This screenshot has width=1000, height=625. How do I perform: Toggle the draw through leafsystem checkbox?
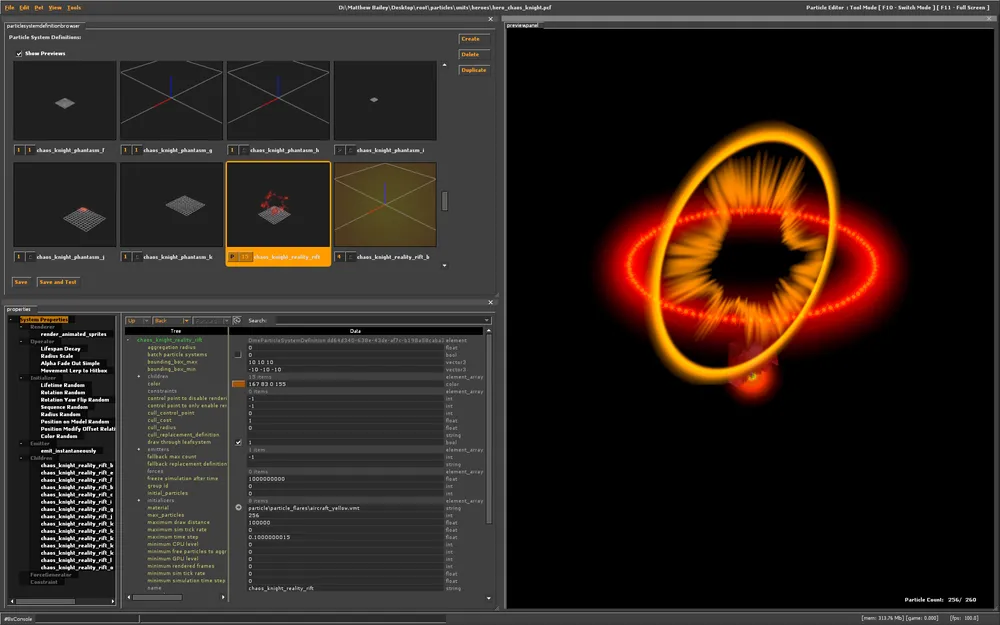pos(238,442)
